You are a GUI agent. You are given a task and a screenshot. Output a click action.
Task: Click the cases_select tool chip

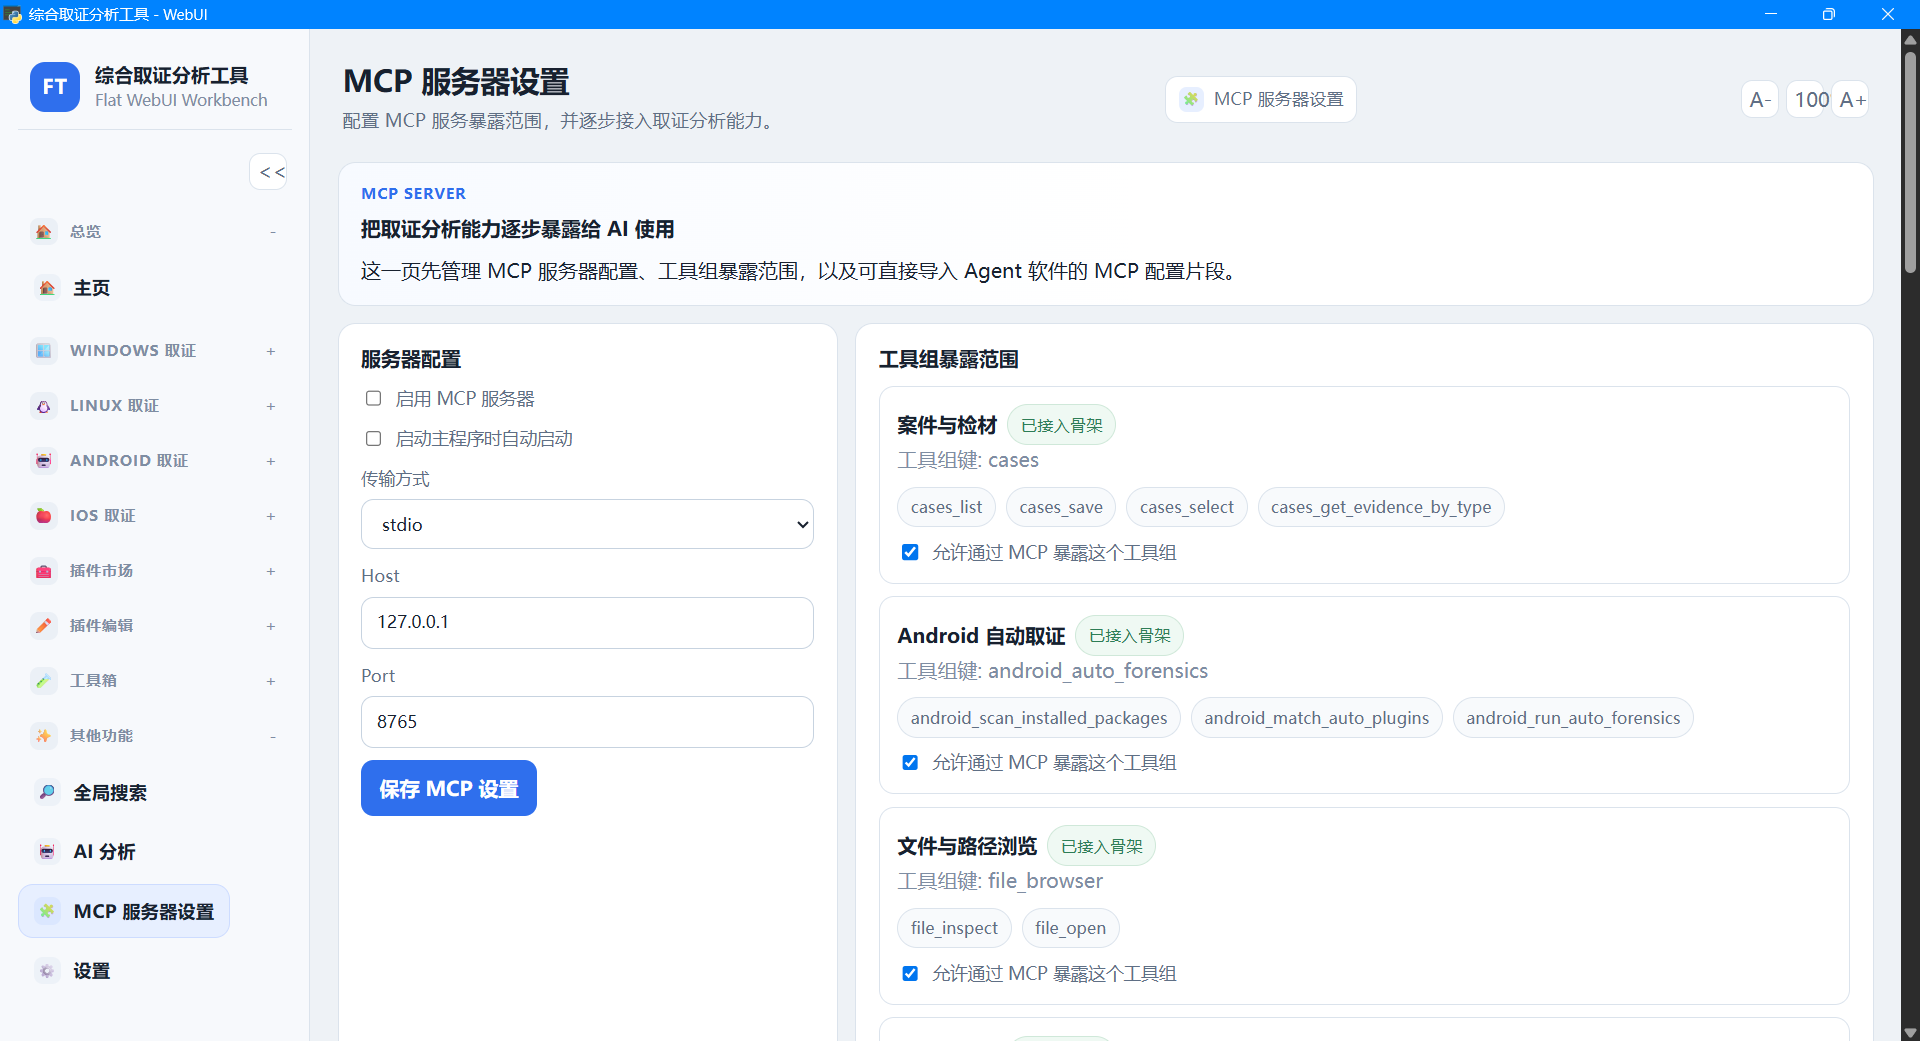[x=1187, y=507]
